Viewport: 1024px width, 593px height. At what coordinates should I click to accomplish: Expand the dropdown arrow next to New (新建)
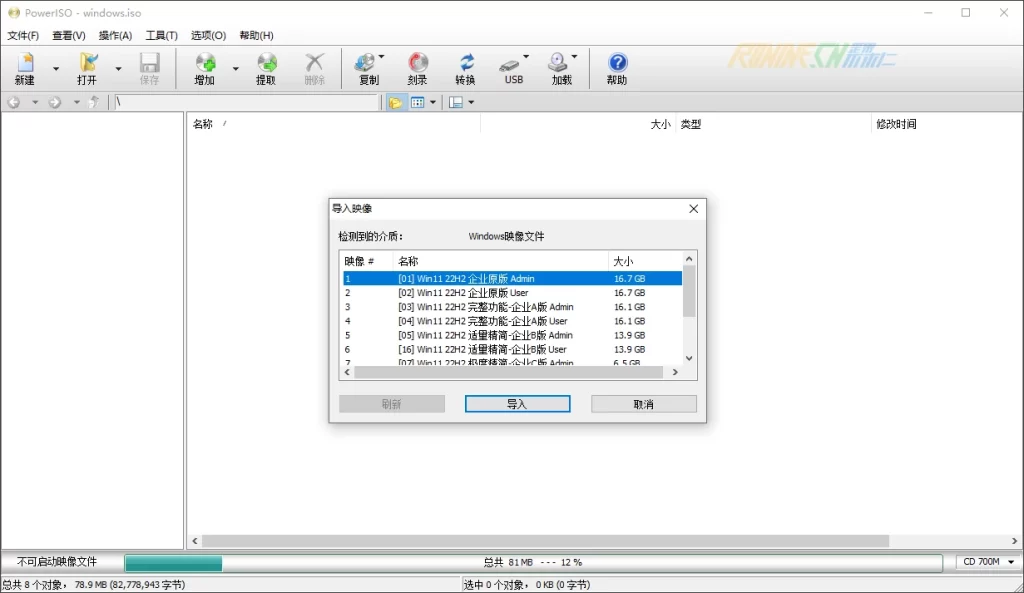(x=56, y=69)
